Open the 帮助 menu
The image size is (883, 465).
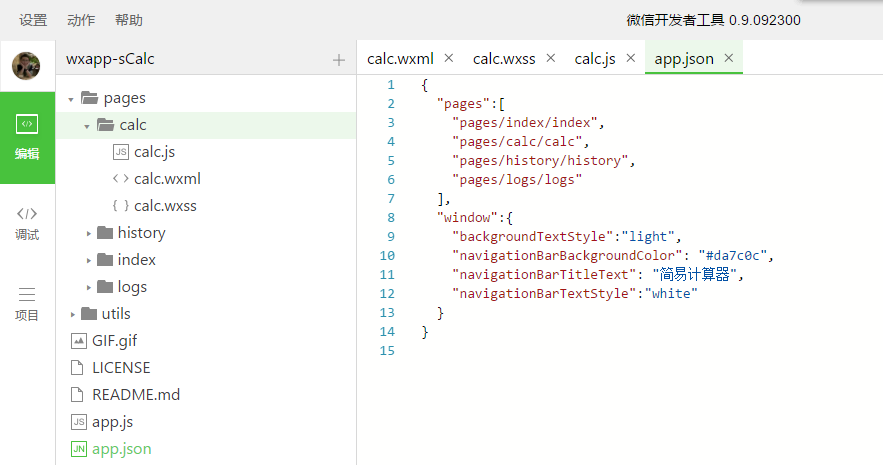tap(129, 20)
